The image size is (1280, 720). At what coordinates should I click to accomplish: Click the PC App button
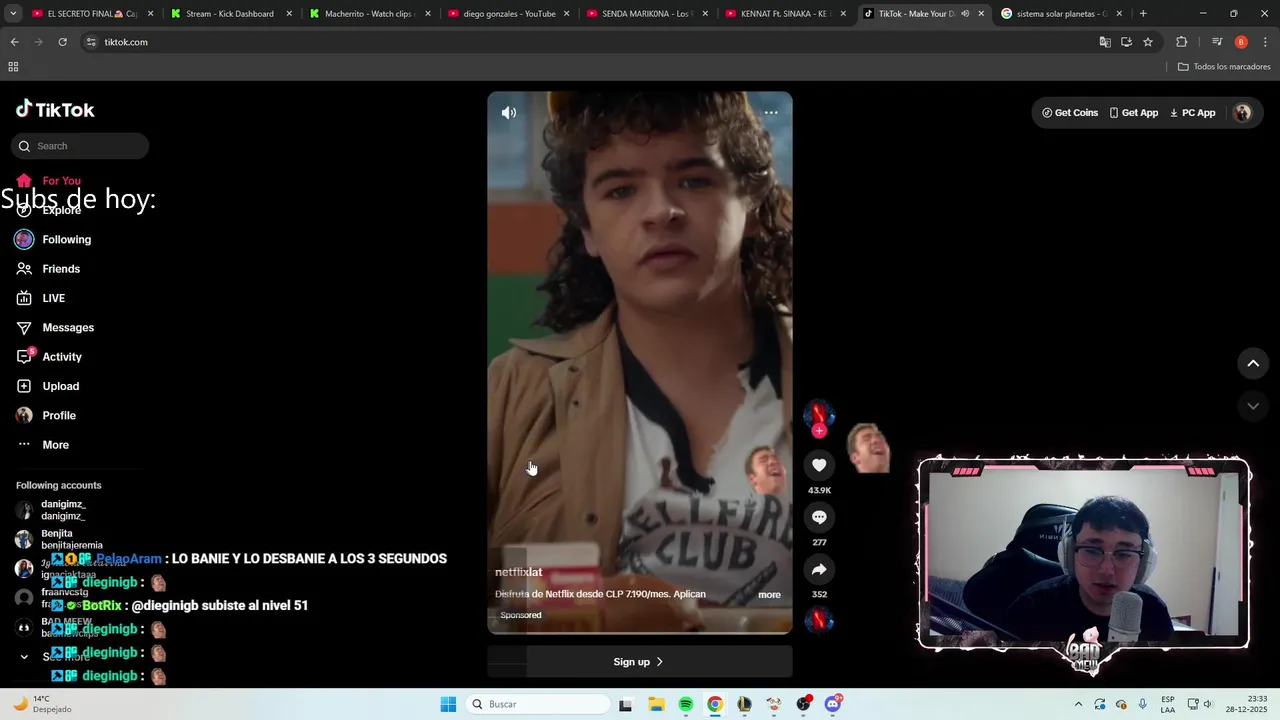[1193, 113]
